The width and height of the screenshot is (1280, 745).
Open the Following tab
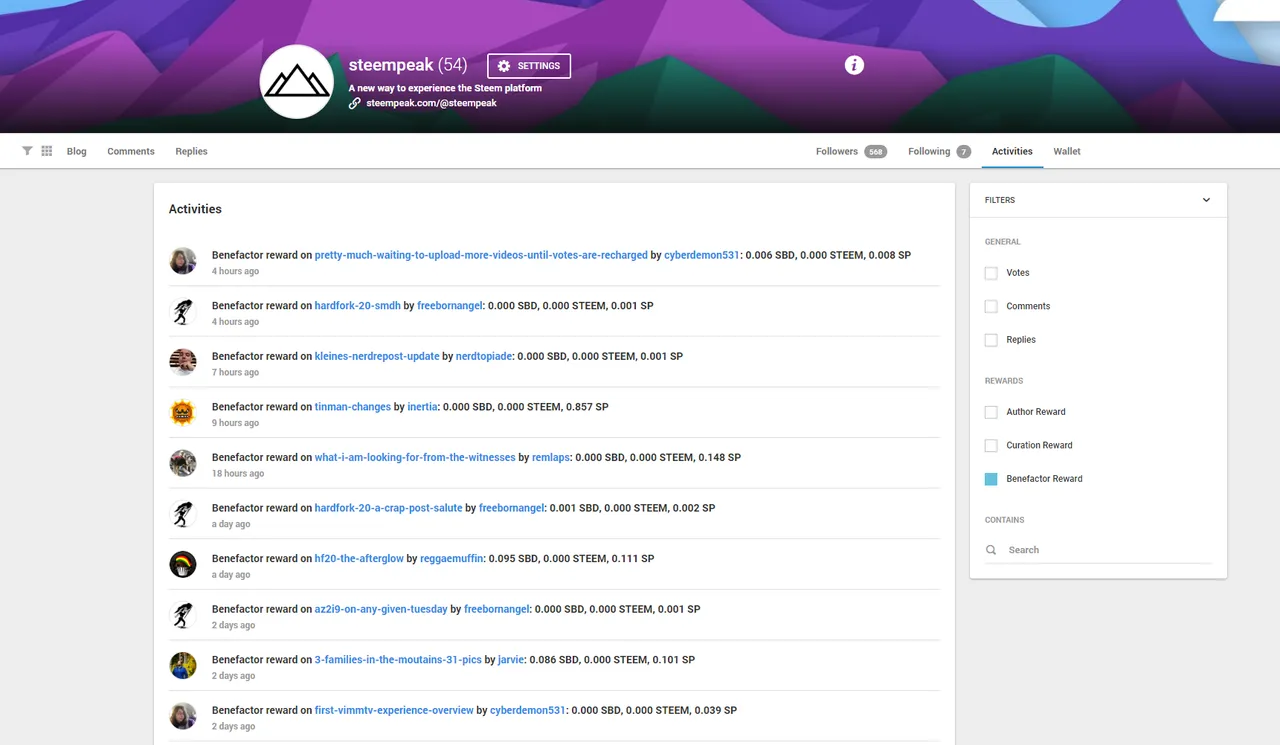[939, 151]
